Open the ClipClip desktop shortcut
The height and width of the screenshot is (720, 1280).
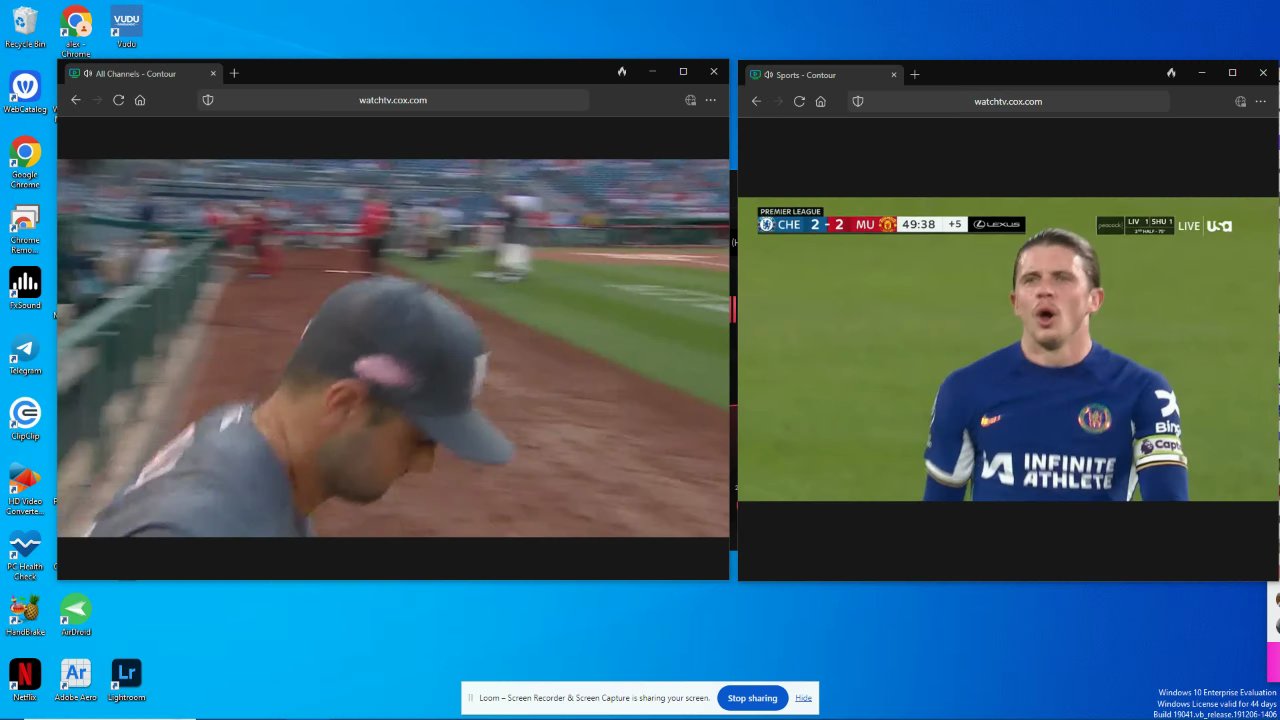(x=25, y=419)
